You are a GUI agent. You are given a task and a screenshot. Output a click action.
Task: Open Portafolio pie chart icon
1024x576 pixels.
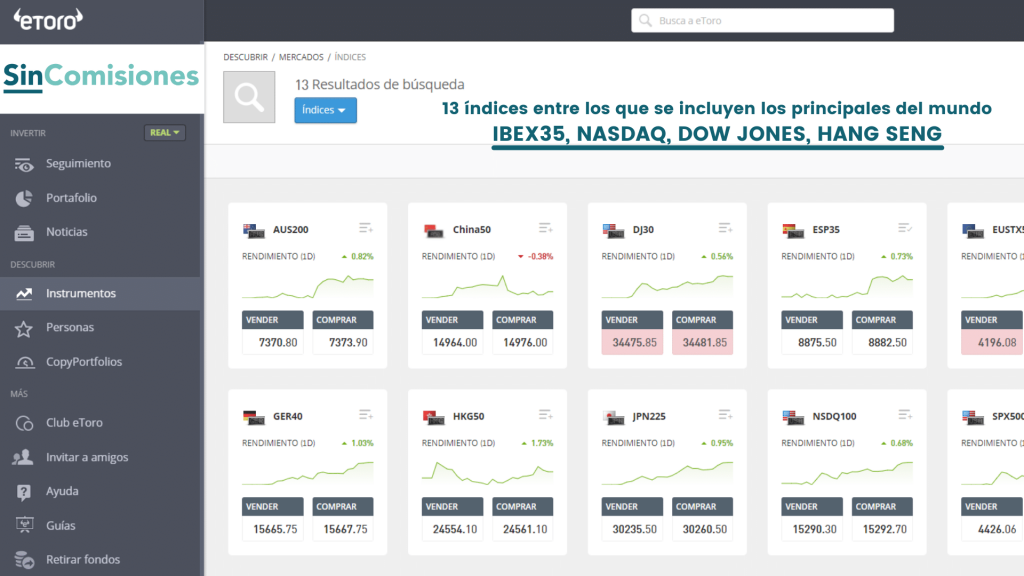pyautogui.click(x=24, y=199)
